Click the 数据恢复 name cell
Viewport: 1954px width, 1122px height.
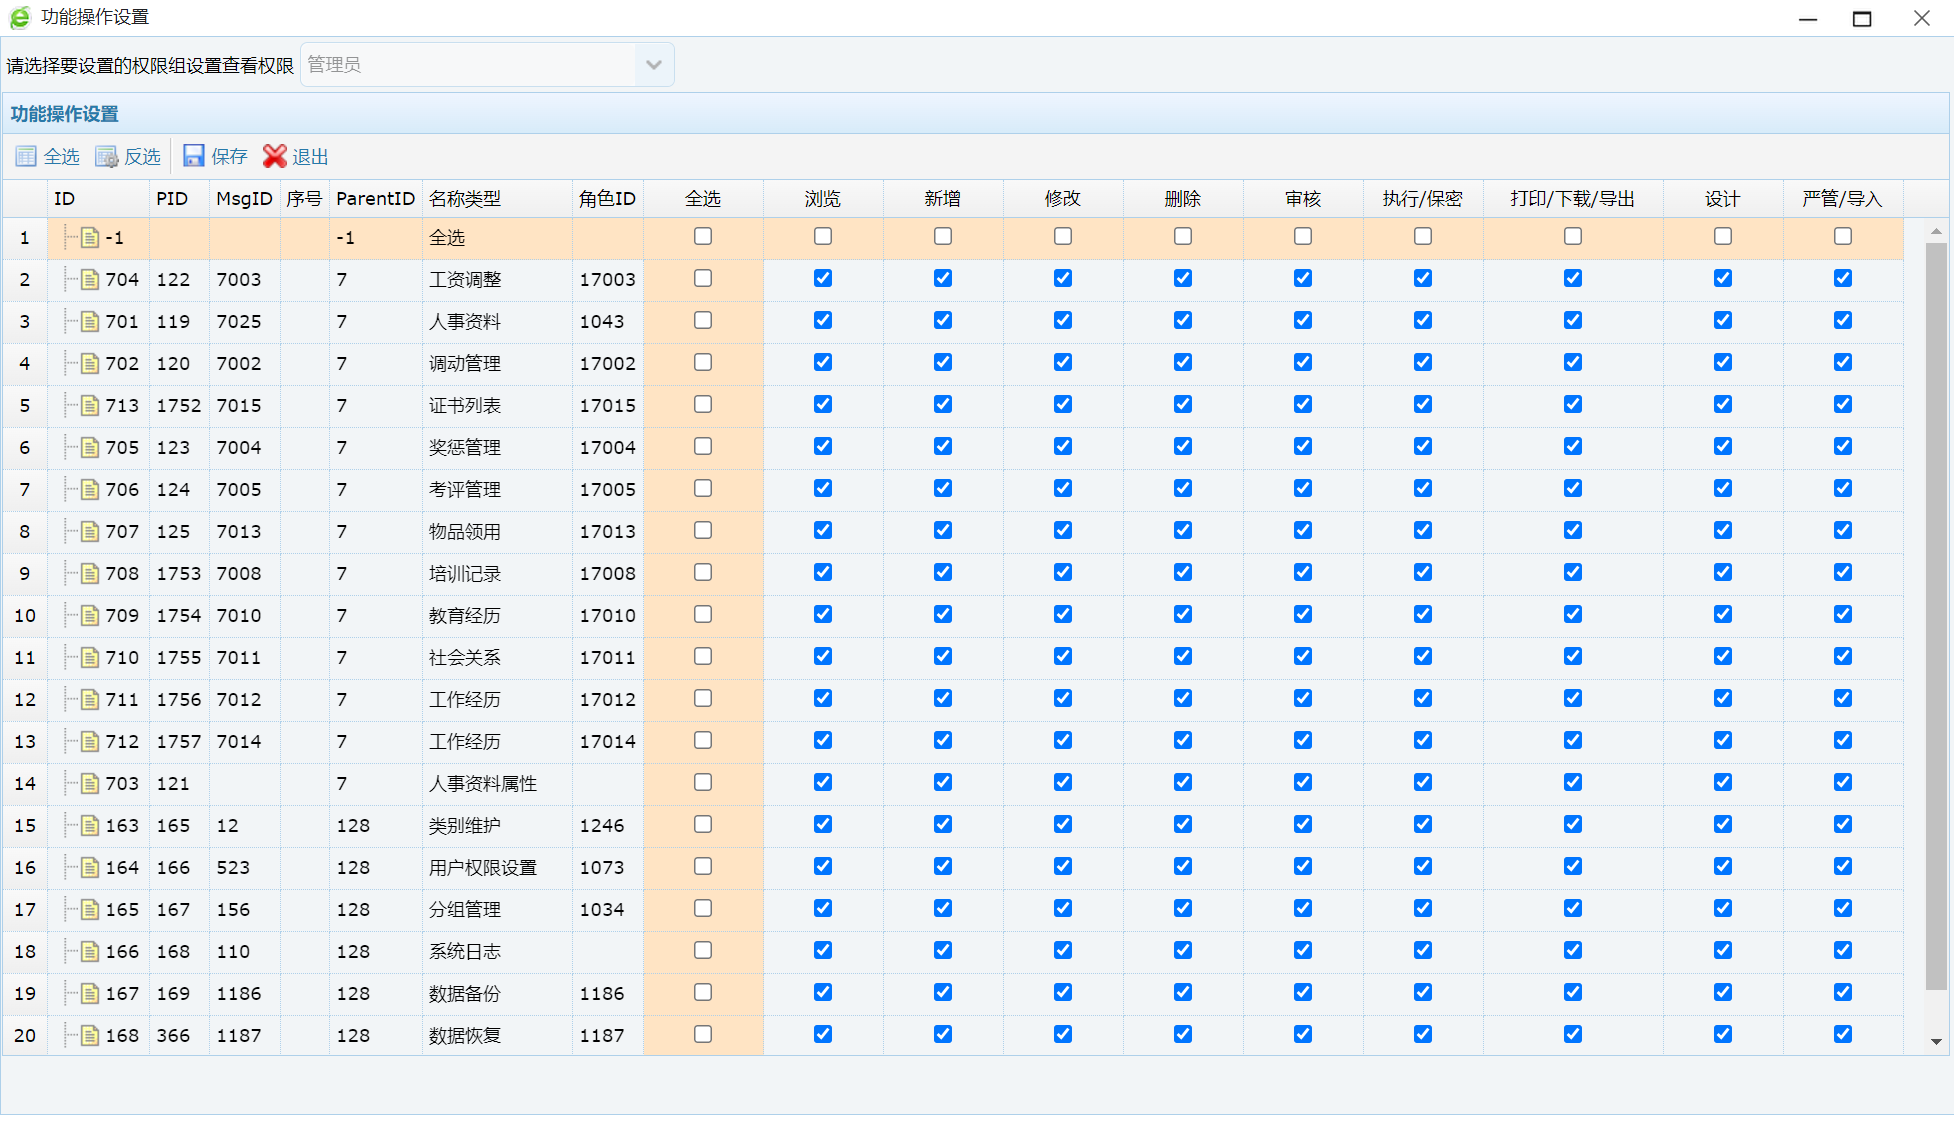(x=465, y=1035)
